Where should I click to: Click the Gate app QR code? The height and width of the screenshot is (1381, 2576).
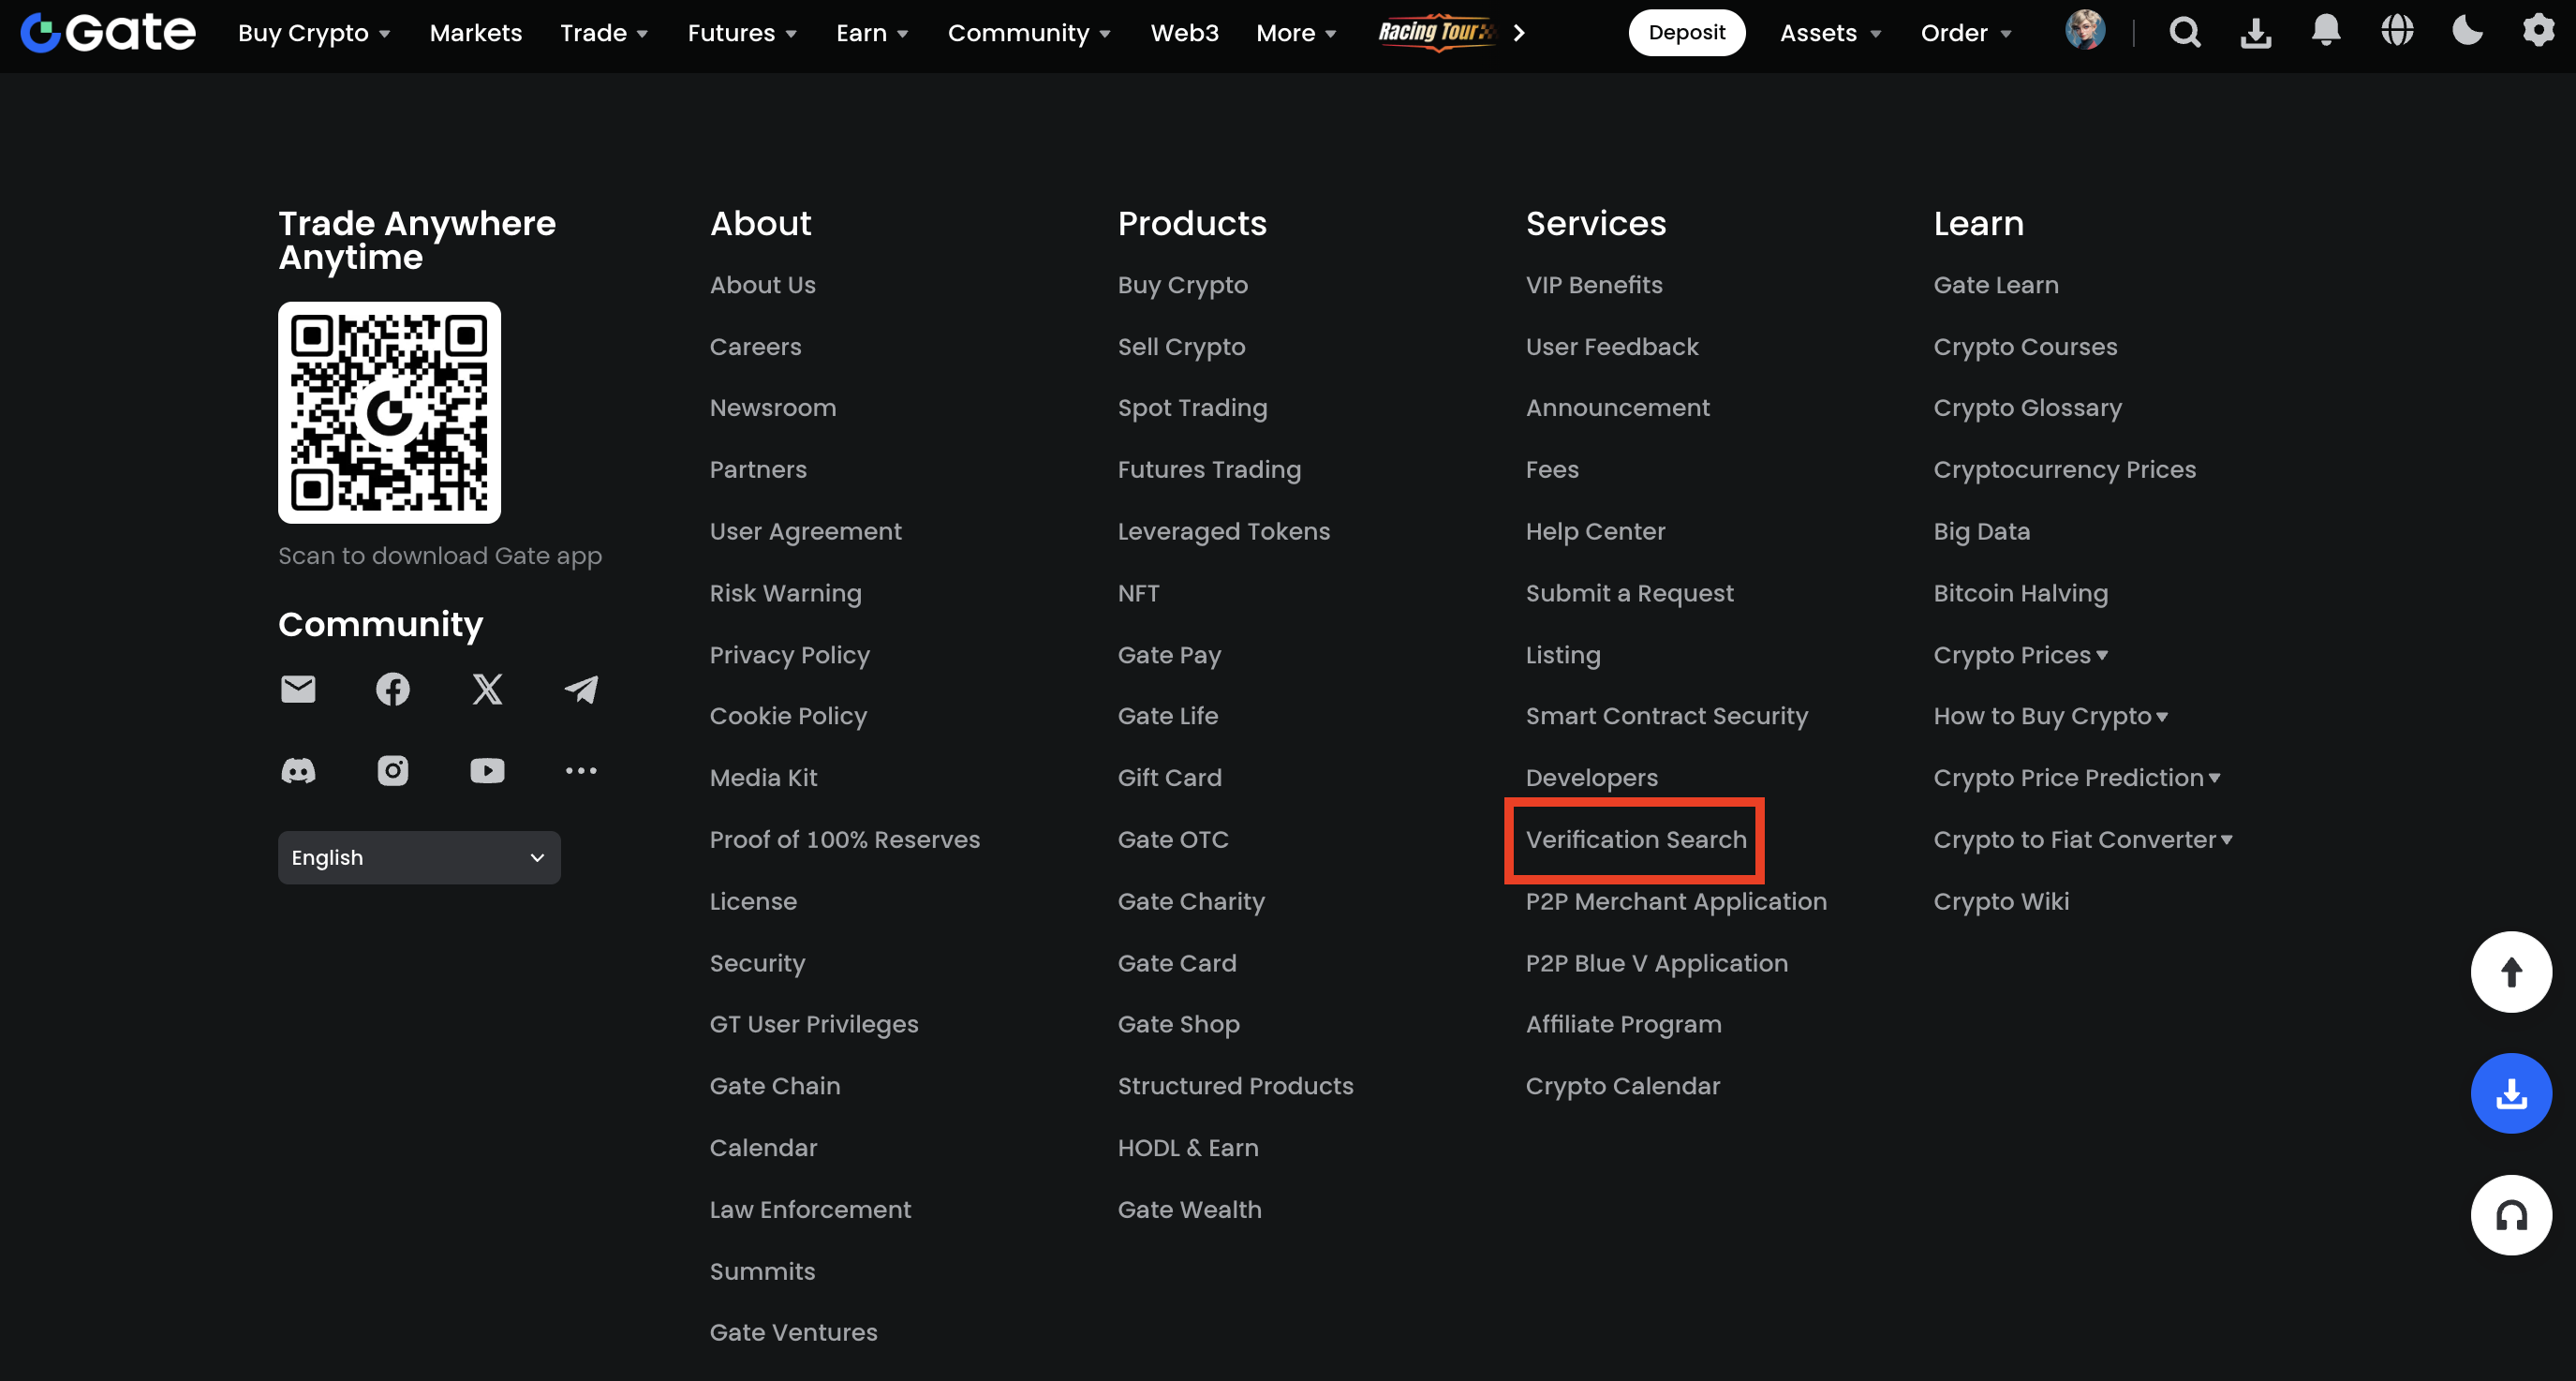[x=389, y=412]
